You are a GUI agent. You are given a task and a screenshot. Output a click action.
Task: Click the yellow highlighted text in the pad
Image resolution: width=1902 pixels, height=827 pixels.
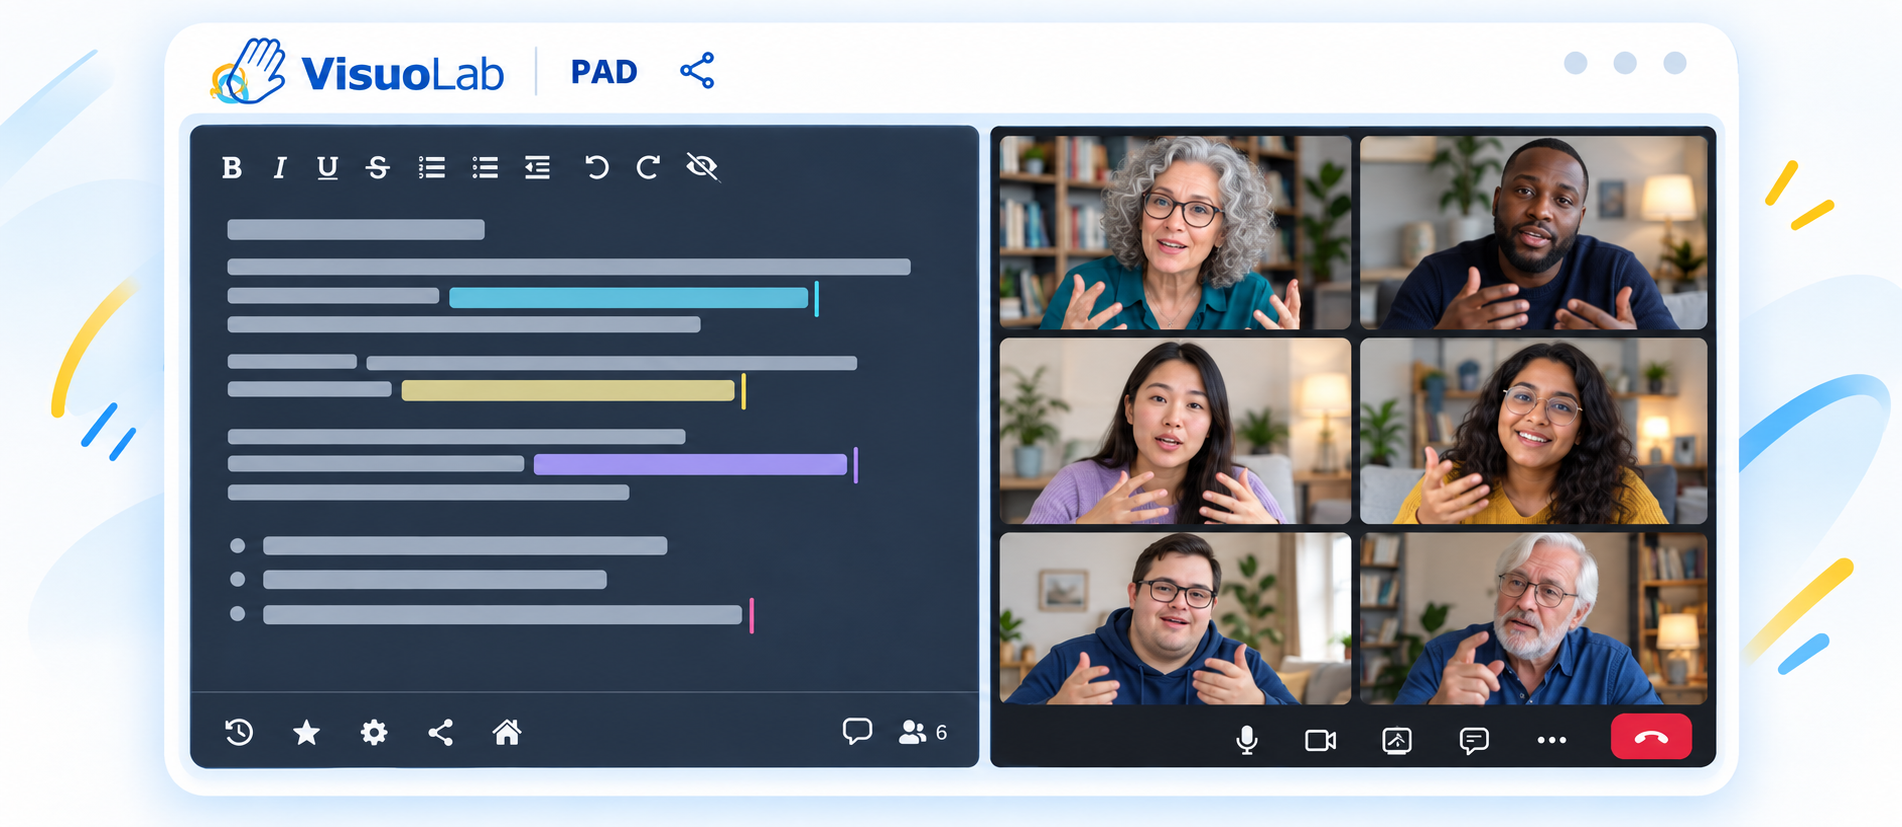point(568,390)
